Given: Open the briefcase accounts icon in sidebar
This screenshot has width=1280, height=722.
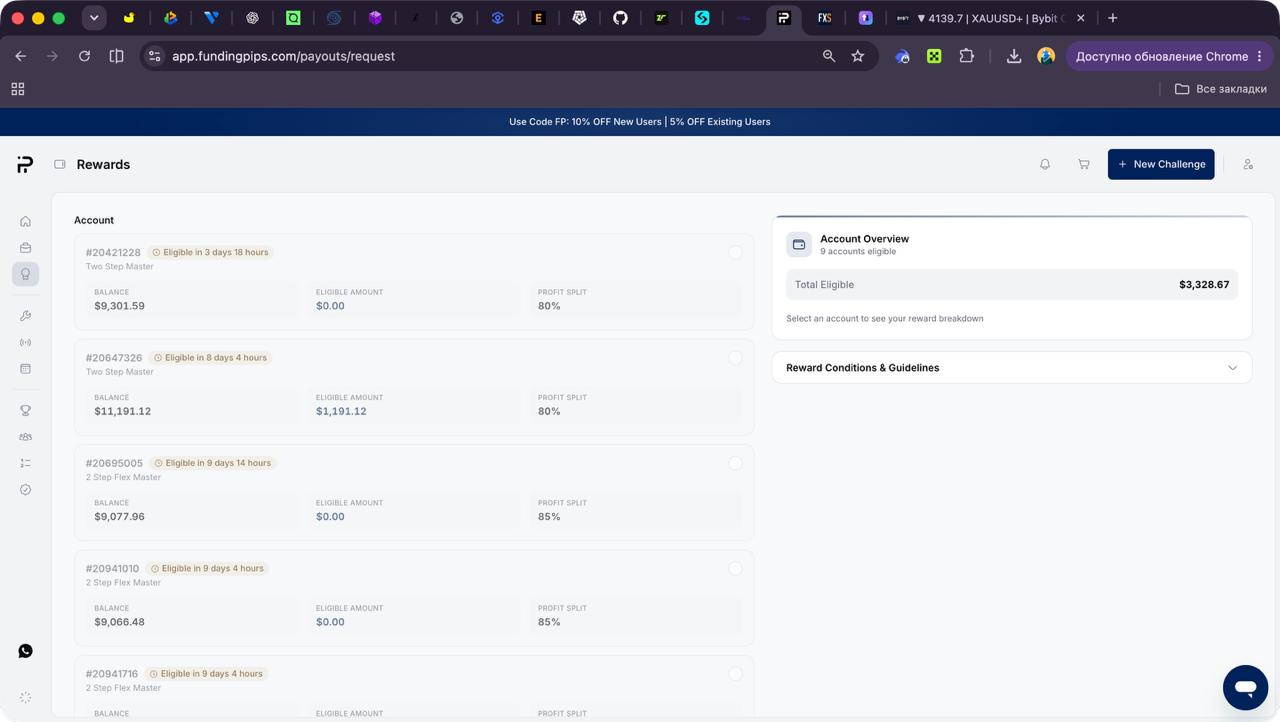Looking at the screenshot, I should pyautogui.click(x=25, y=248).
